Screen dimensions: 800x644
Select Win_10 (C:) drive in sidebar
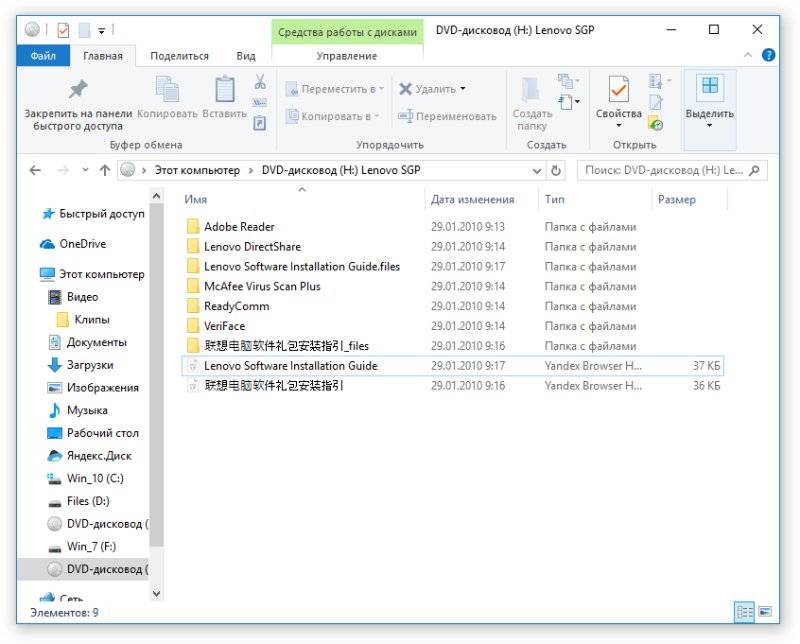pos(86,479)
